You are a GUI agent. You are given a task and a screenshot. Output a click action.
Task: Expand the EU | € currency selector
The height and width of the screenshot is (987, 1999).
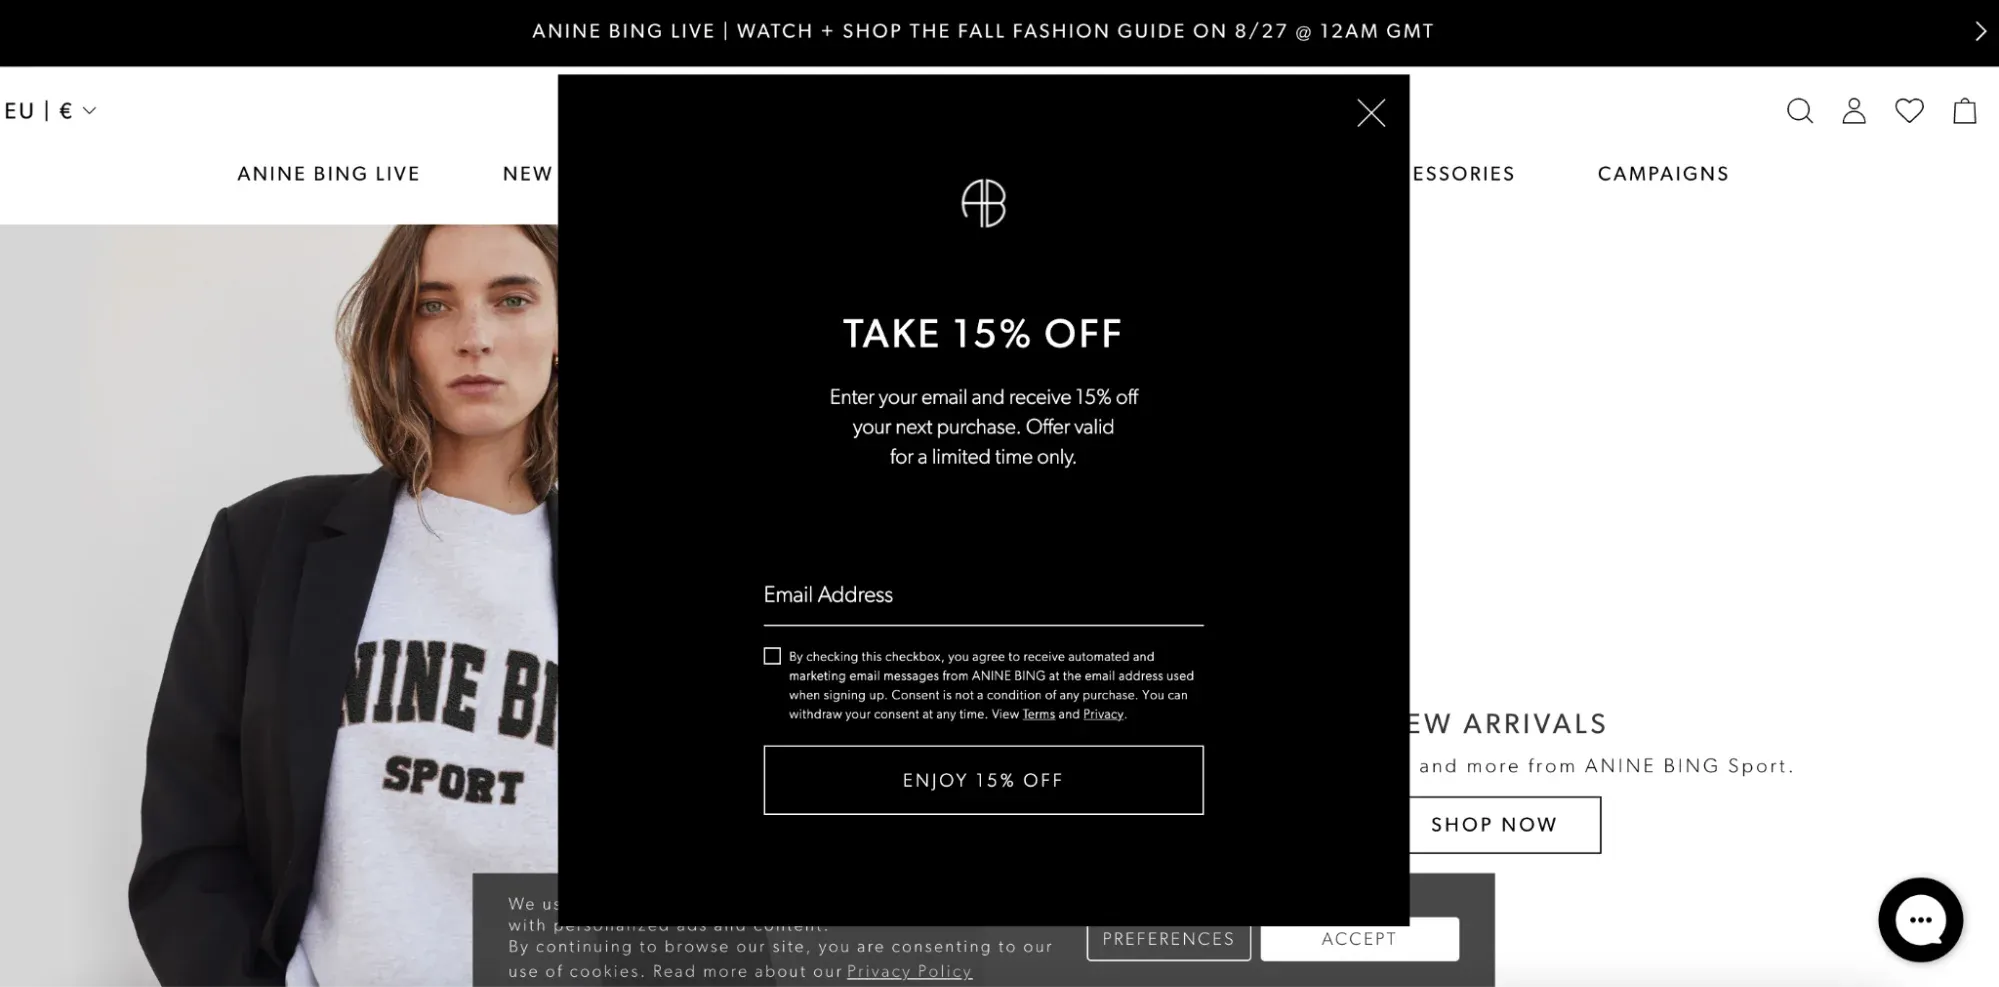click(x=50, y=111)
